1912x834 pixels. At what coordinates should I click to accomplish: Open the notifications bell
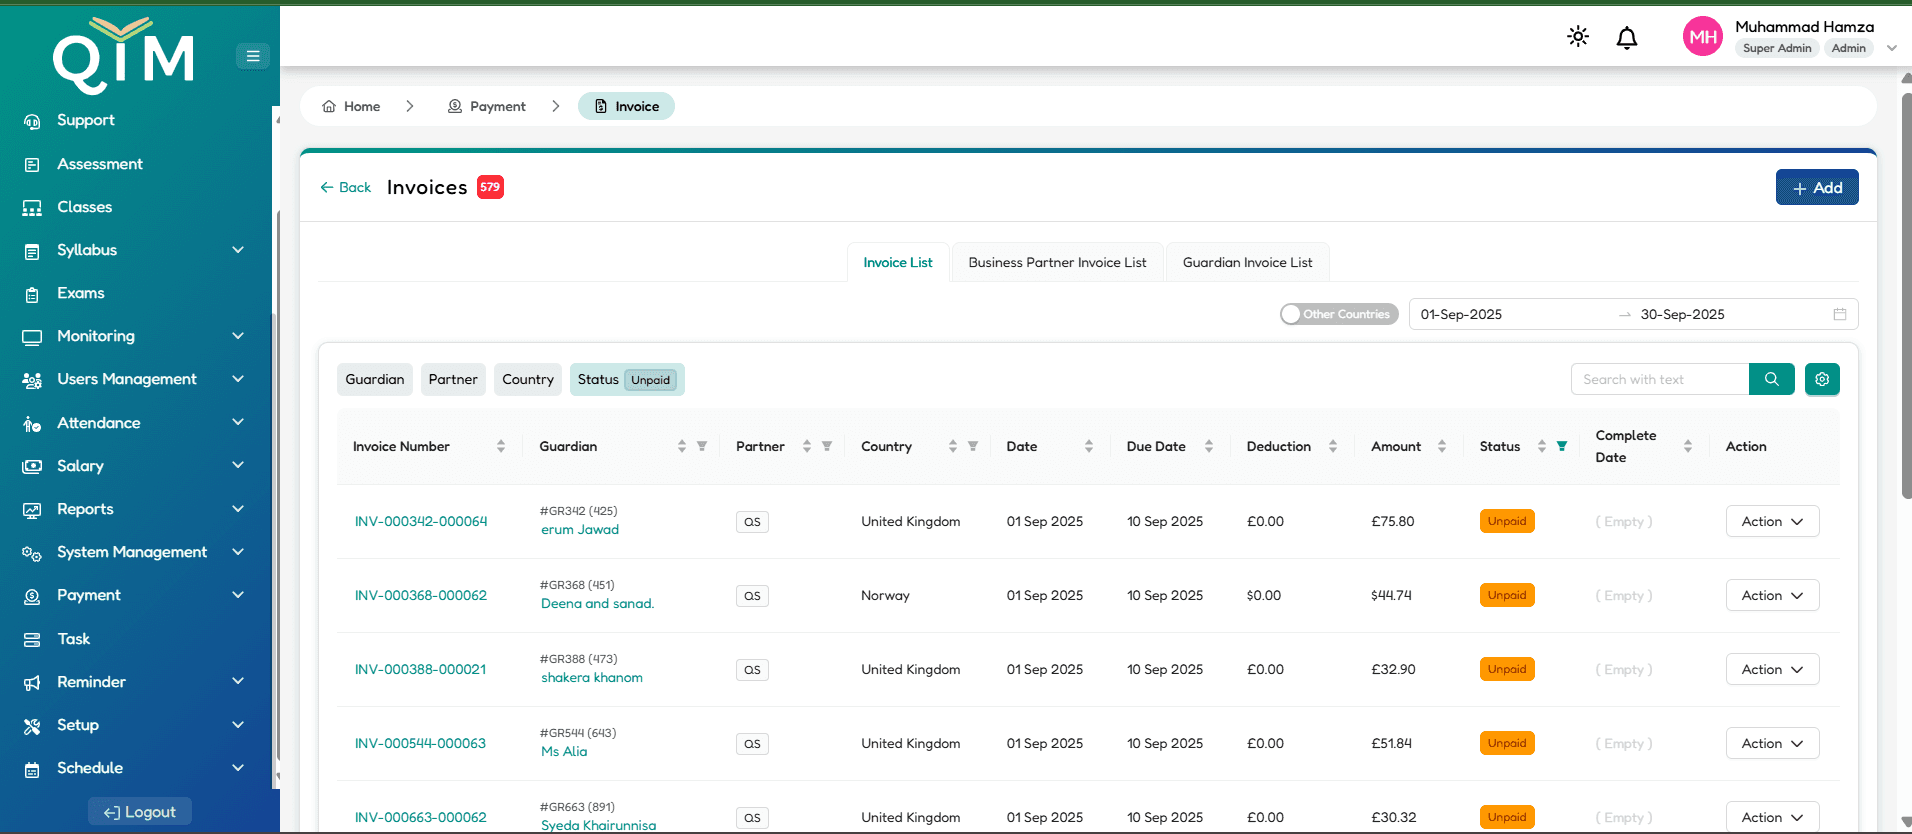1627,38
